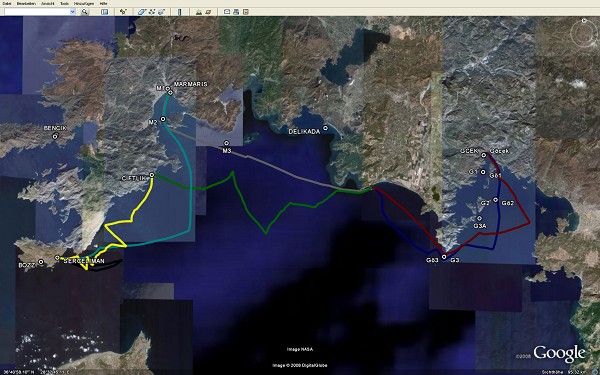
Task: Select the Add Image Overlay tool
Action: (x=161, y=12)
